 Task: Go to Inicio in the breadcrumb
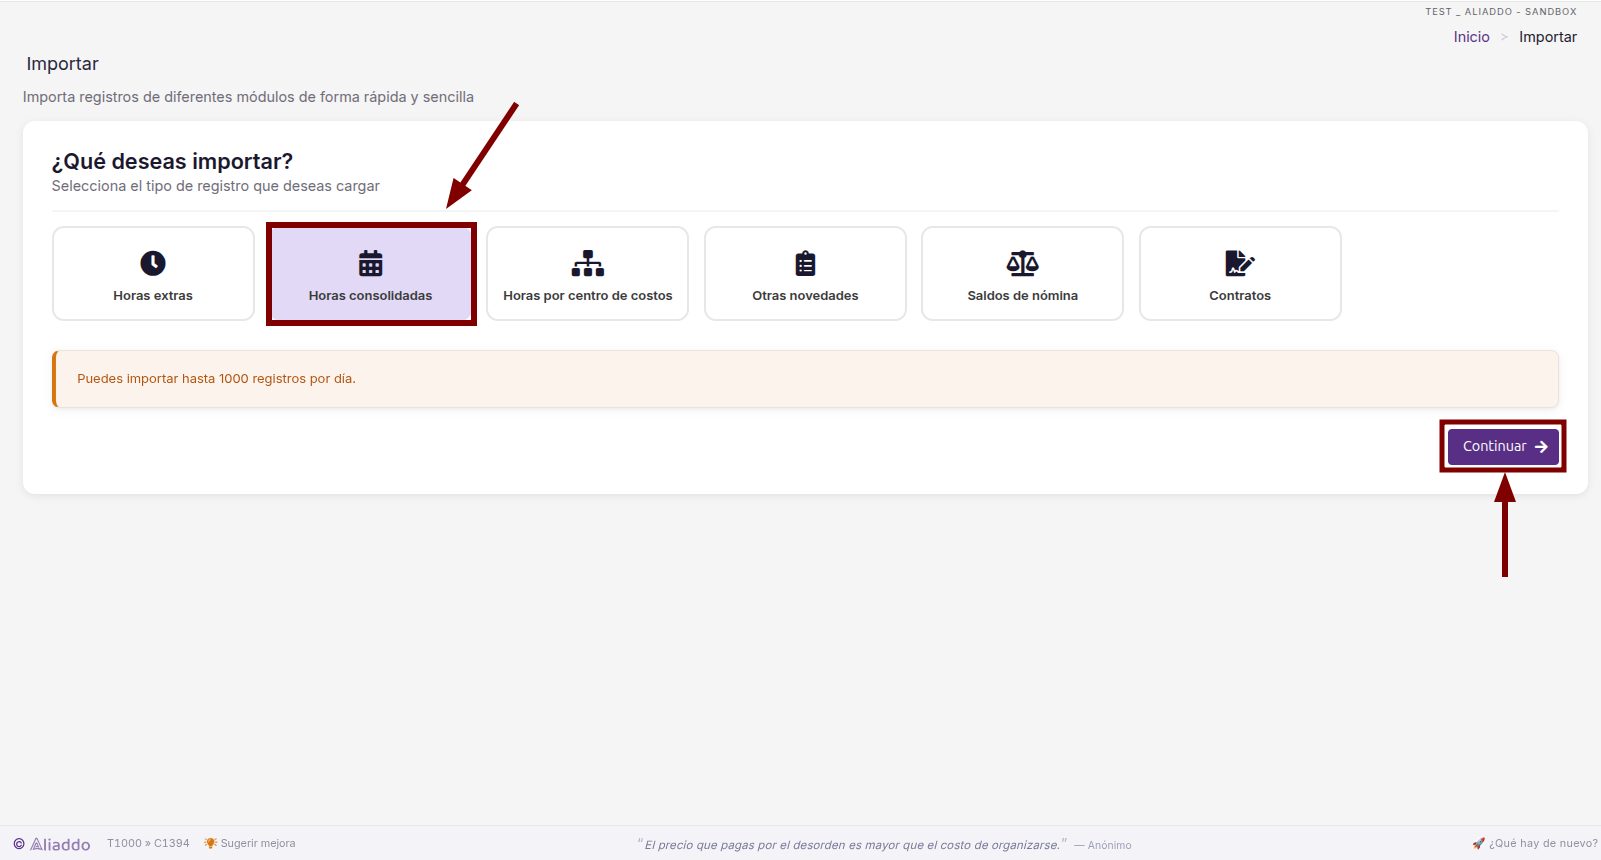coord(1471,37)
